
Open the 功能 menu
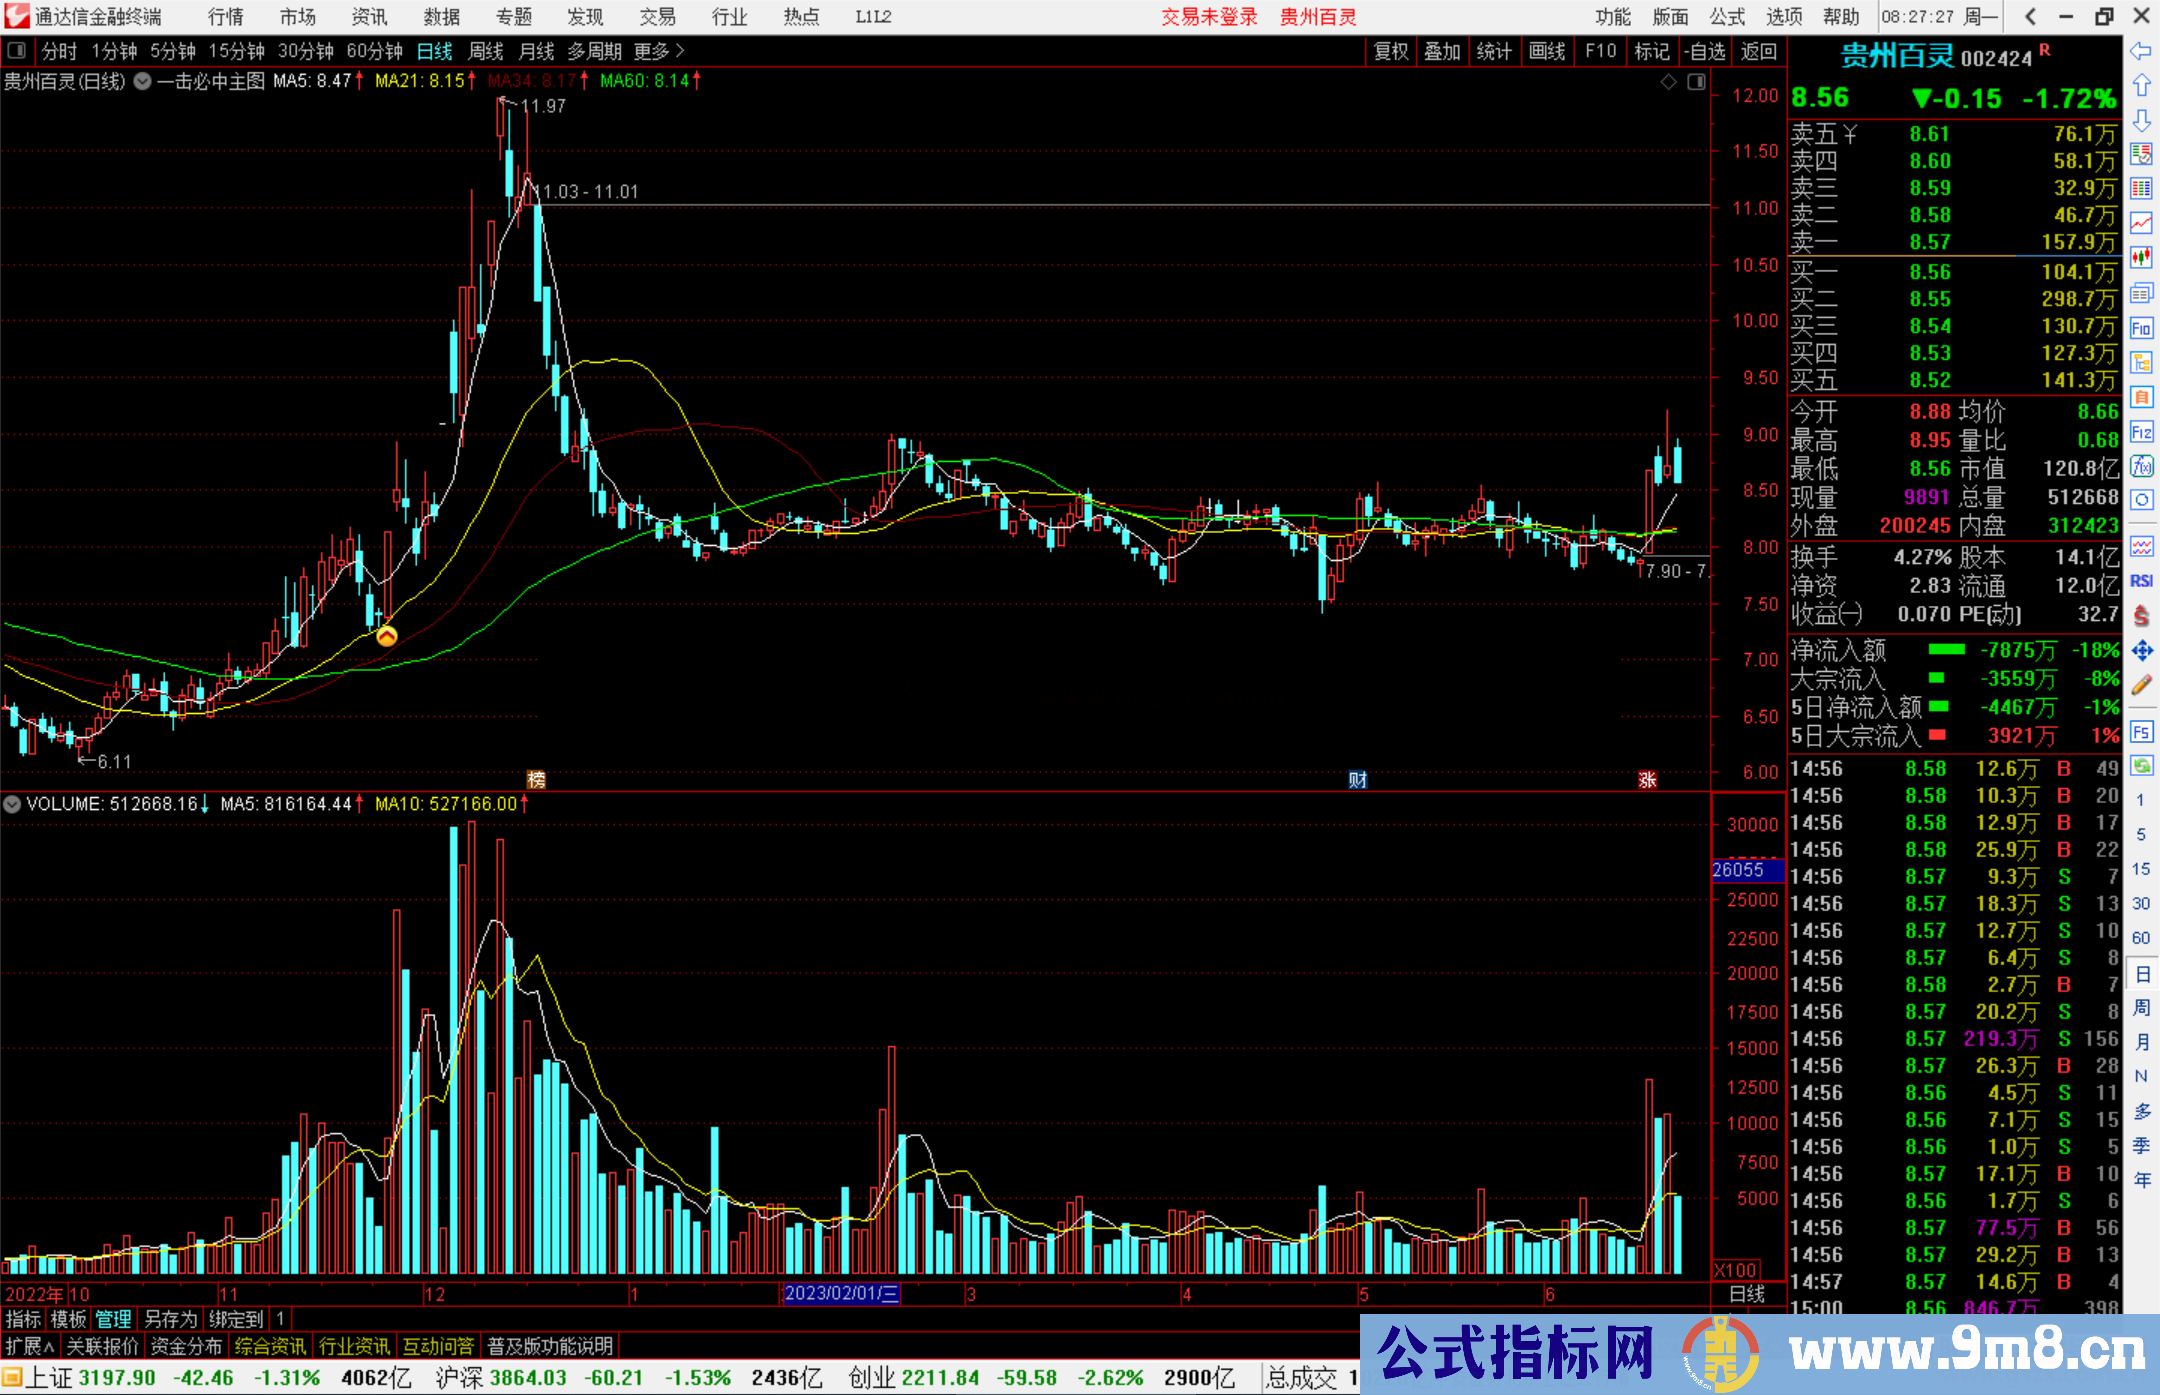[x=1613, y=17]
